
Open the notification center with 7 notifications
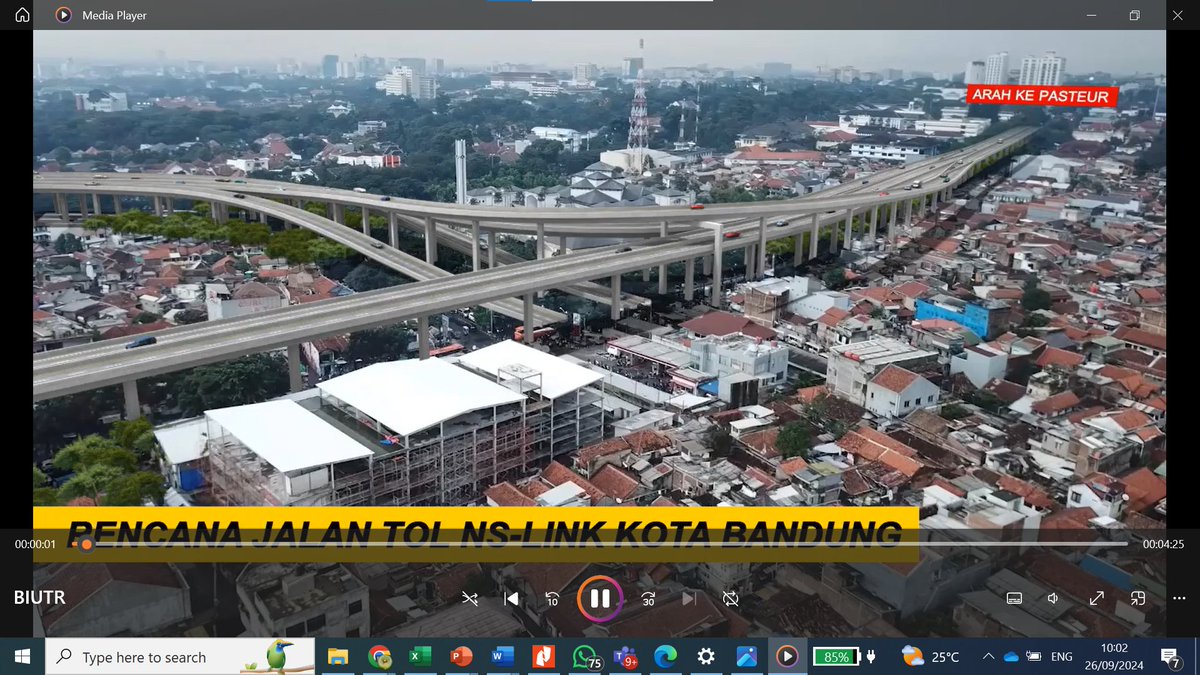point(1170,657)
